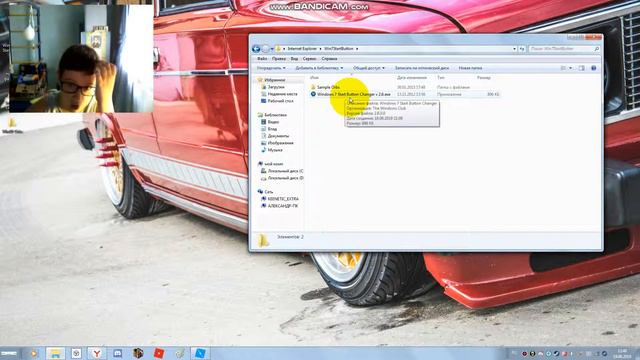Screen dimensions: 640x360
Task: Open the Добавить в библиотеку dropdown
Action: point(319,68)
